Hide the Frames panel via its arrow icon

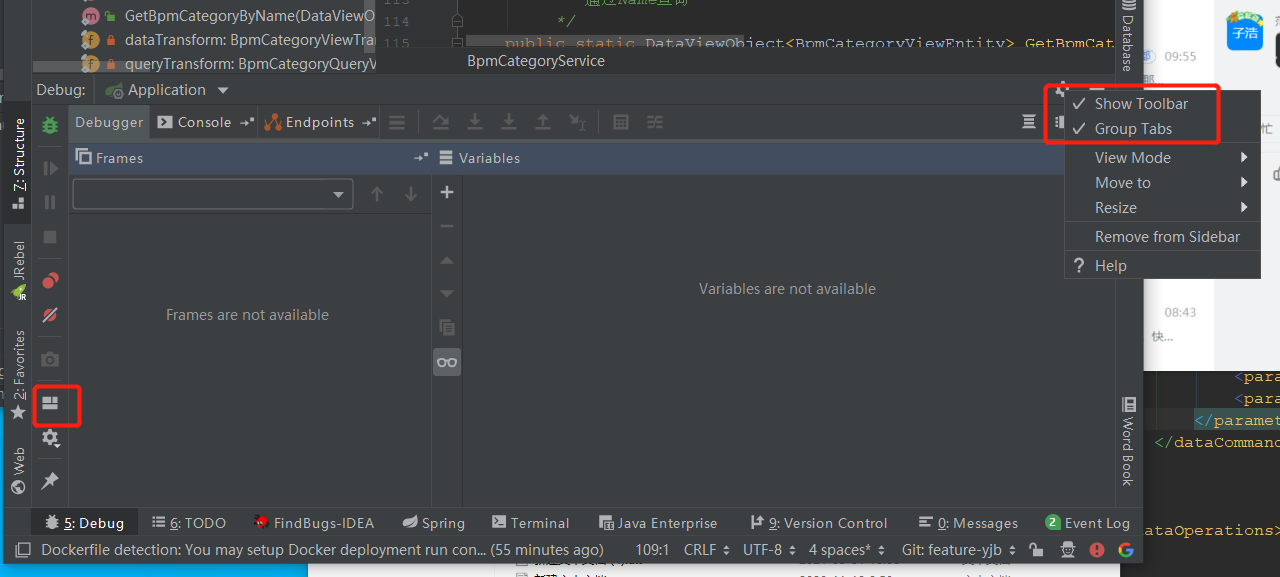click(421, 158)
